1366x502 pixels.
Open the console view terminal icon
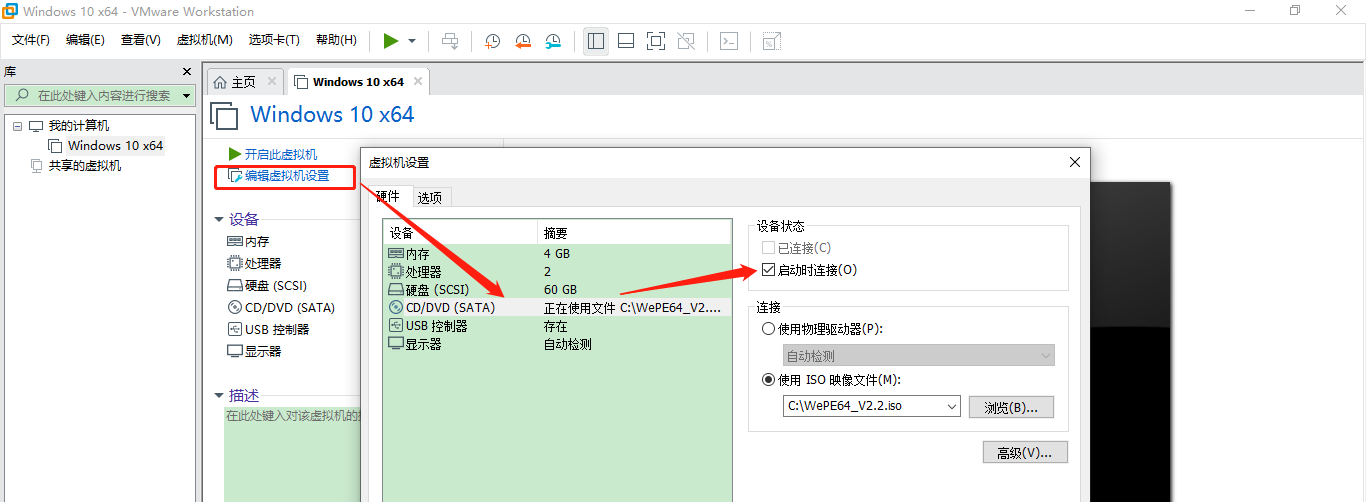[730, 41]
